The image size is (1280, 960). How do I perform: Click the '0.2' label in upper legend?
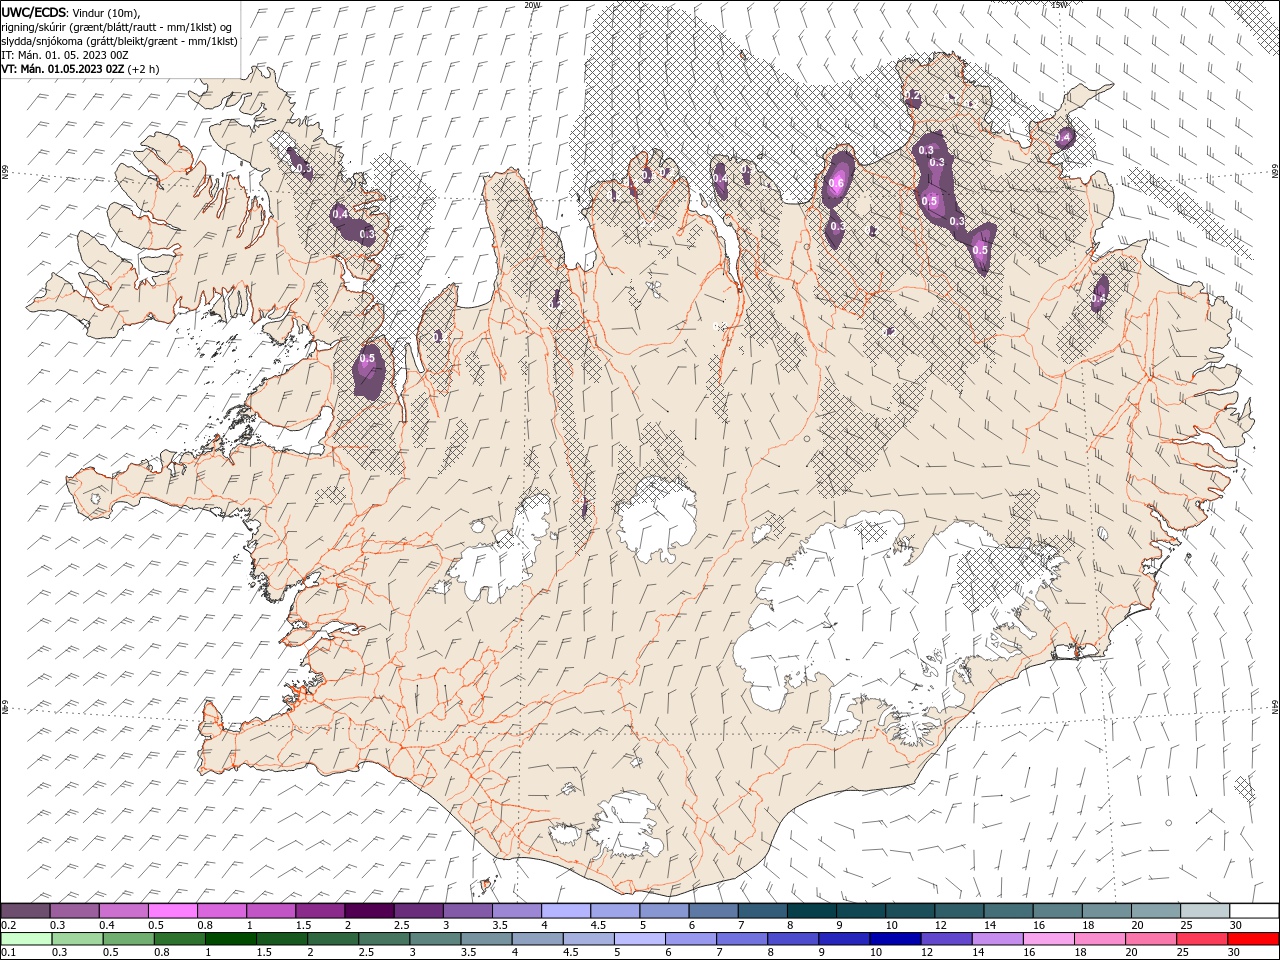coord(8,925)
